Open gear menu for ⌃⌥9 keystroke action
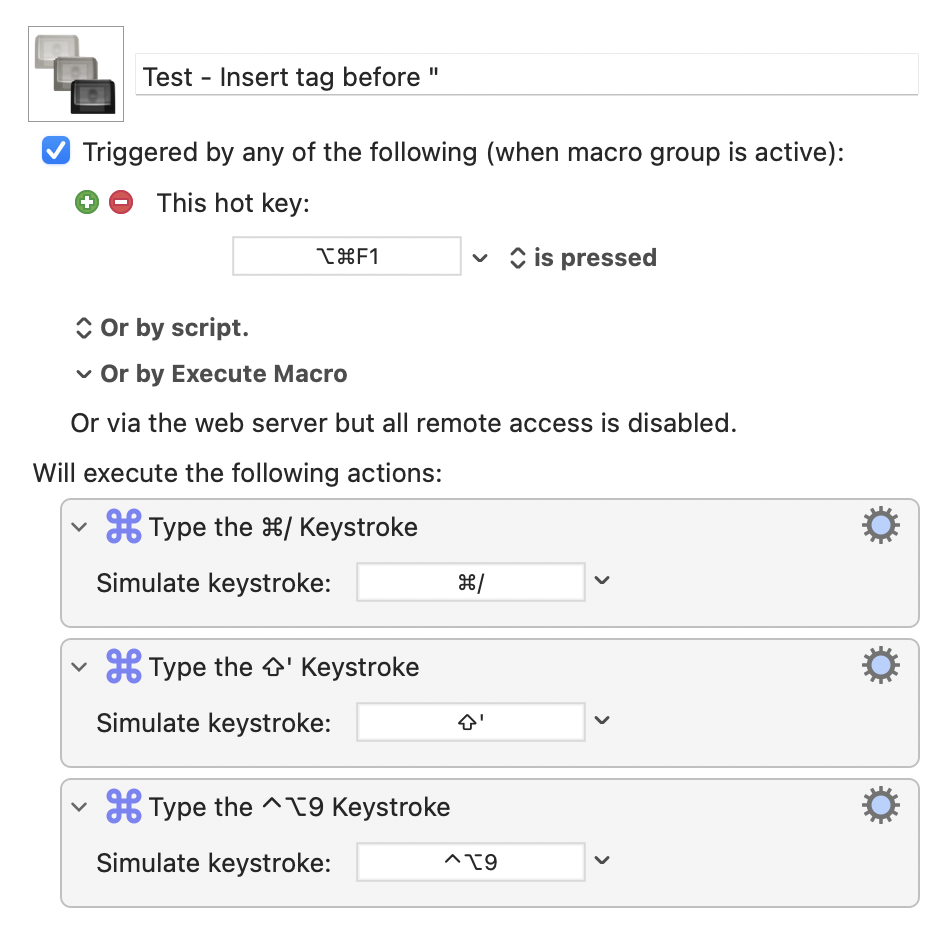This screenshot has height=928, width=948. [880, 805]
